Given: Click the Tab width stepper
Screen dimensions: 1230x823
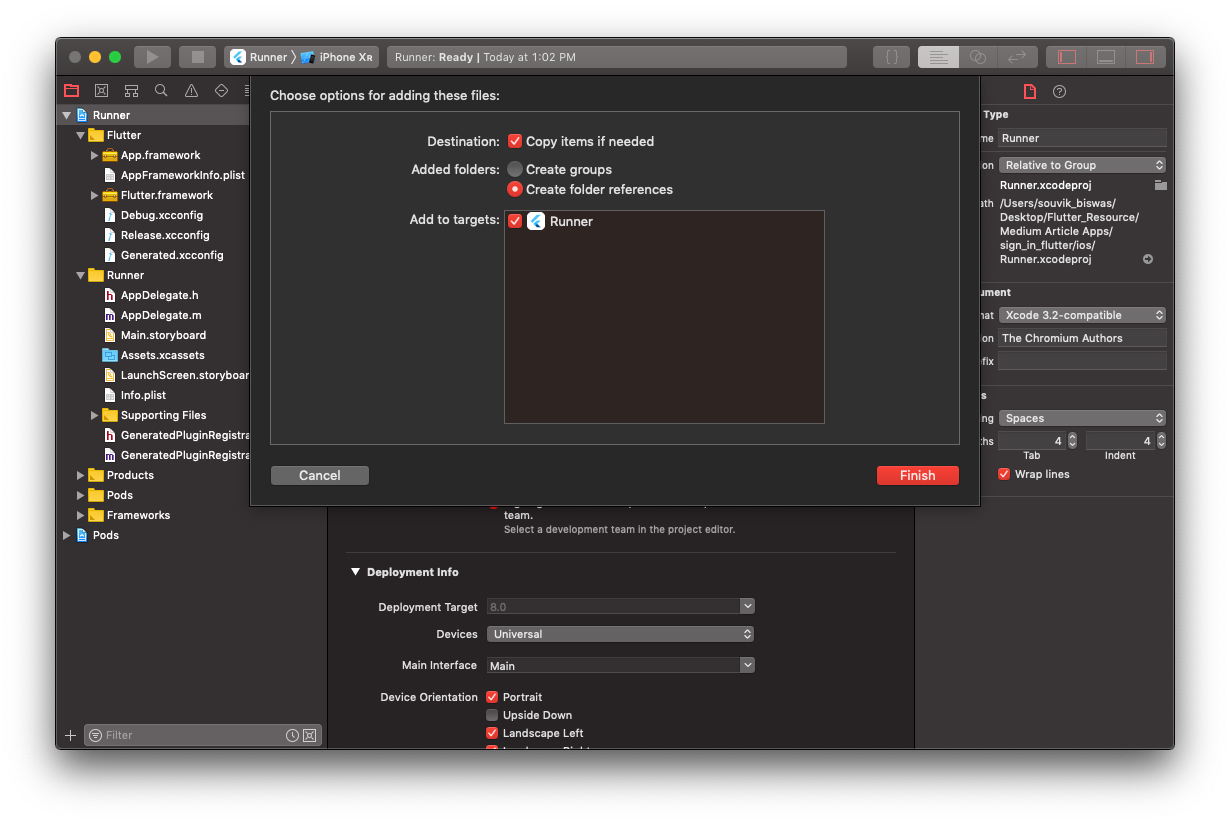Looking at the screenshot, I should coord(1072,440).
